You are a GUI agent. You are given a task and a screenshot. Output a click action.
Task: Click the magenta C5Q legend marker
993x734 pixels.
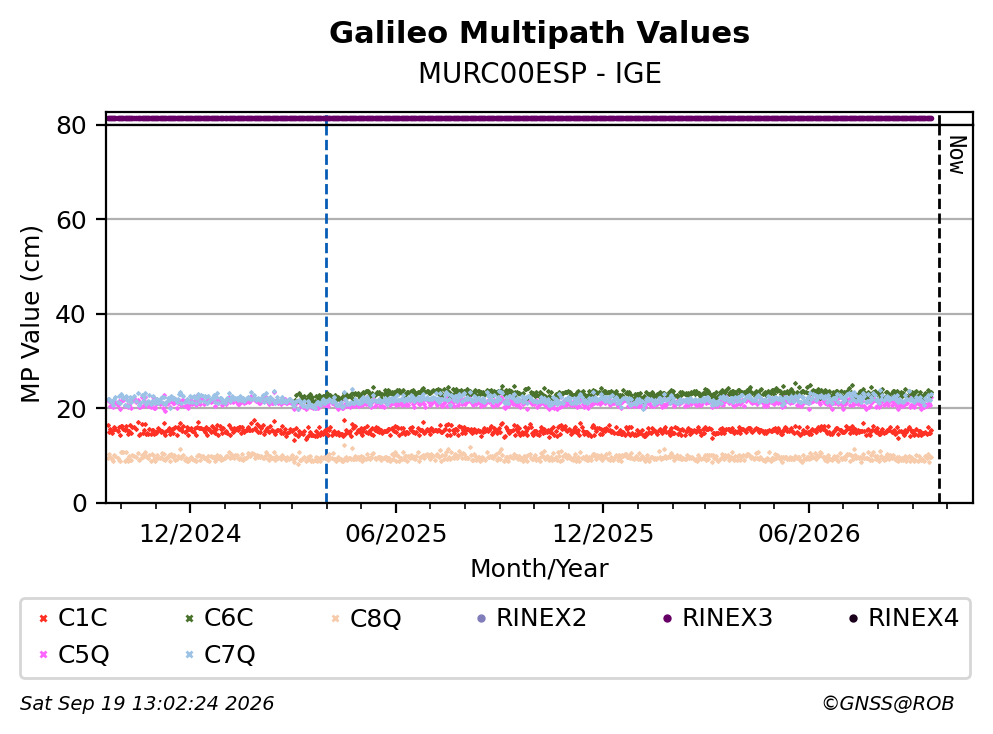[x=43, y=654]
